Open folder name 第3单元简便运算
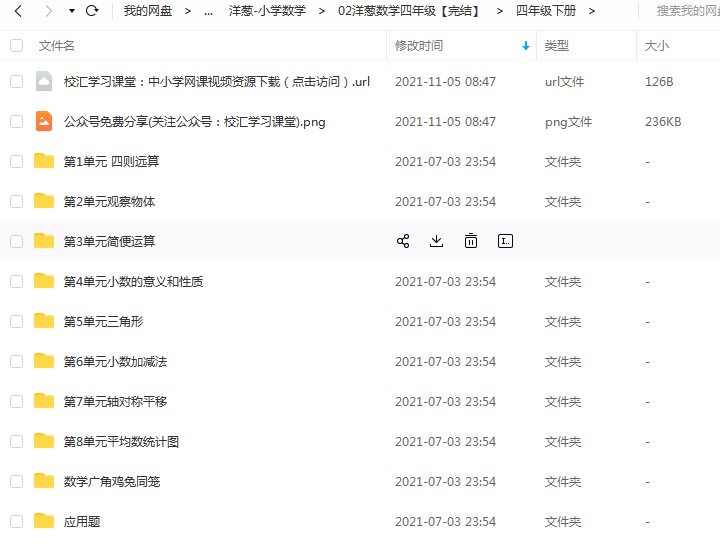 [x=109, y=241]
